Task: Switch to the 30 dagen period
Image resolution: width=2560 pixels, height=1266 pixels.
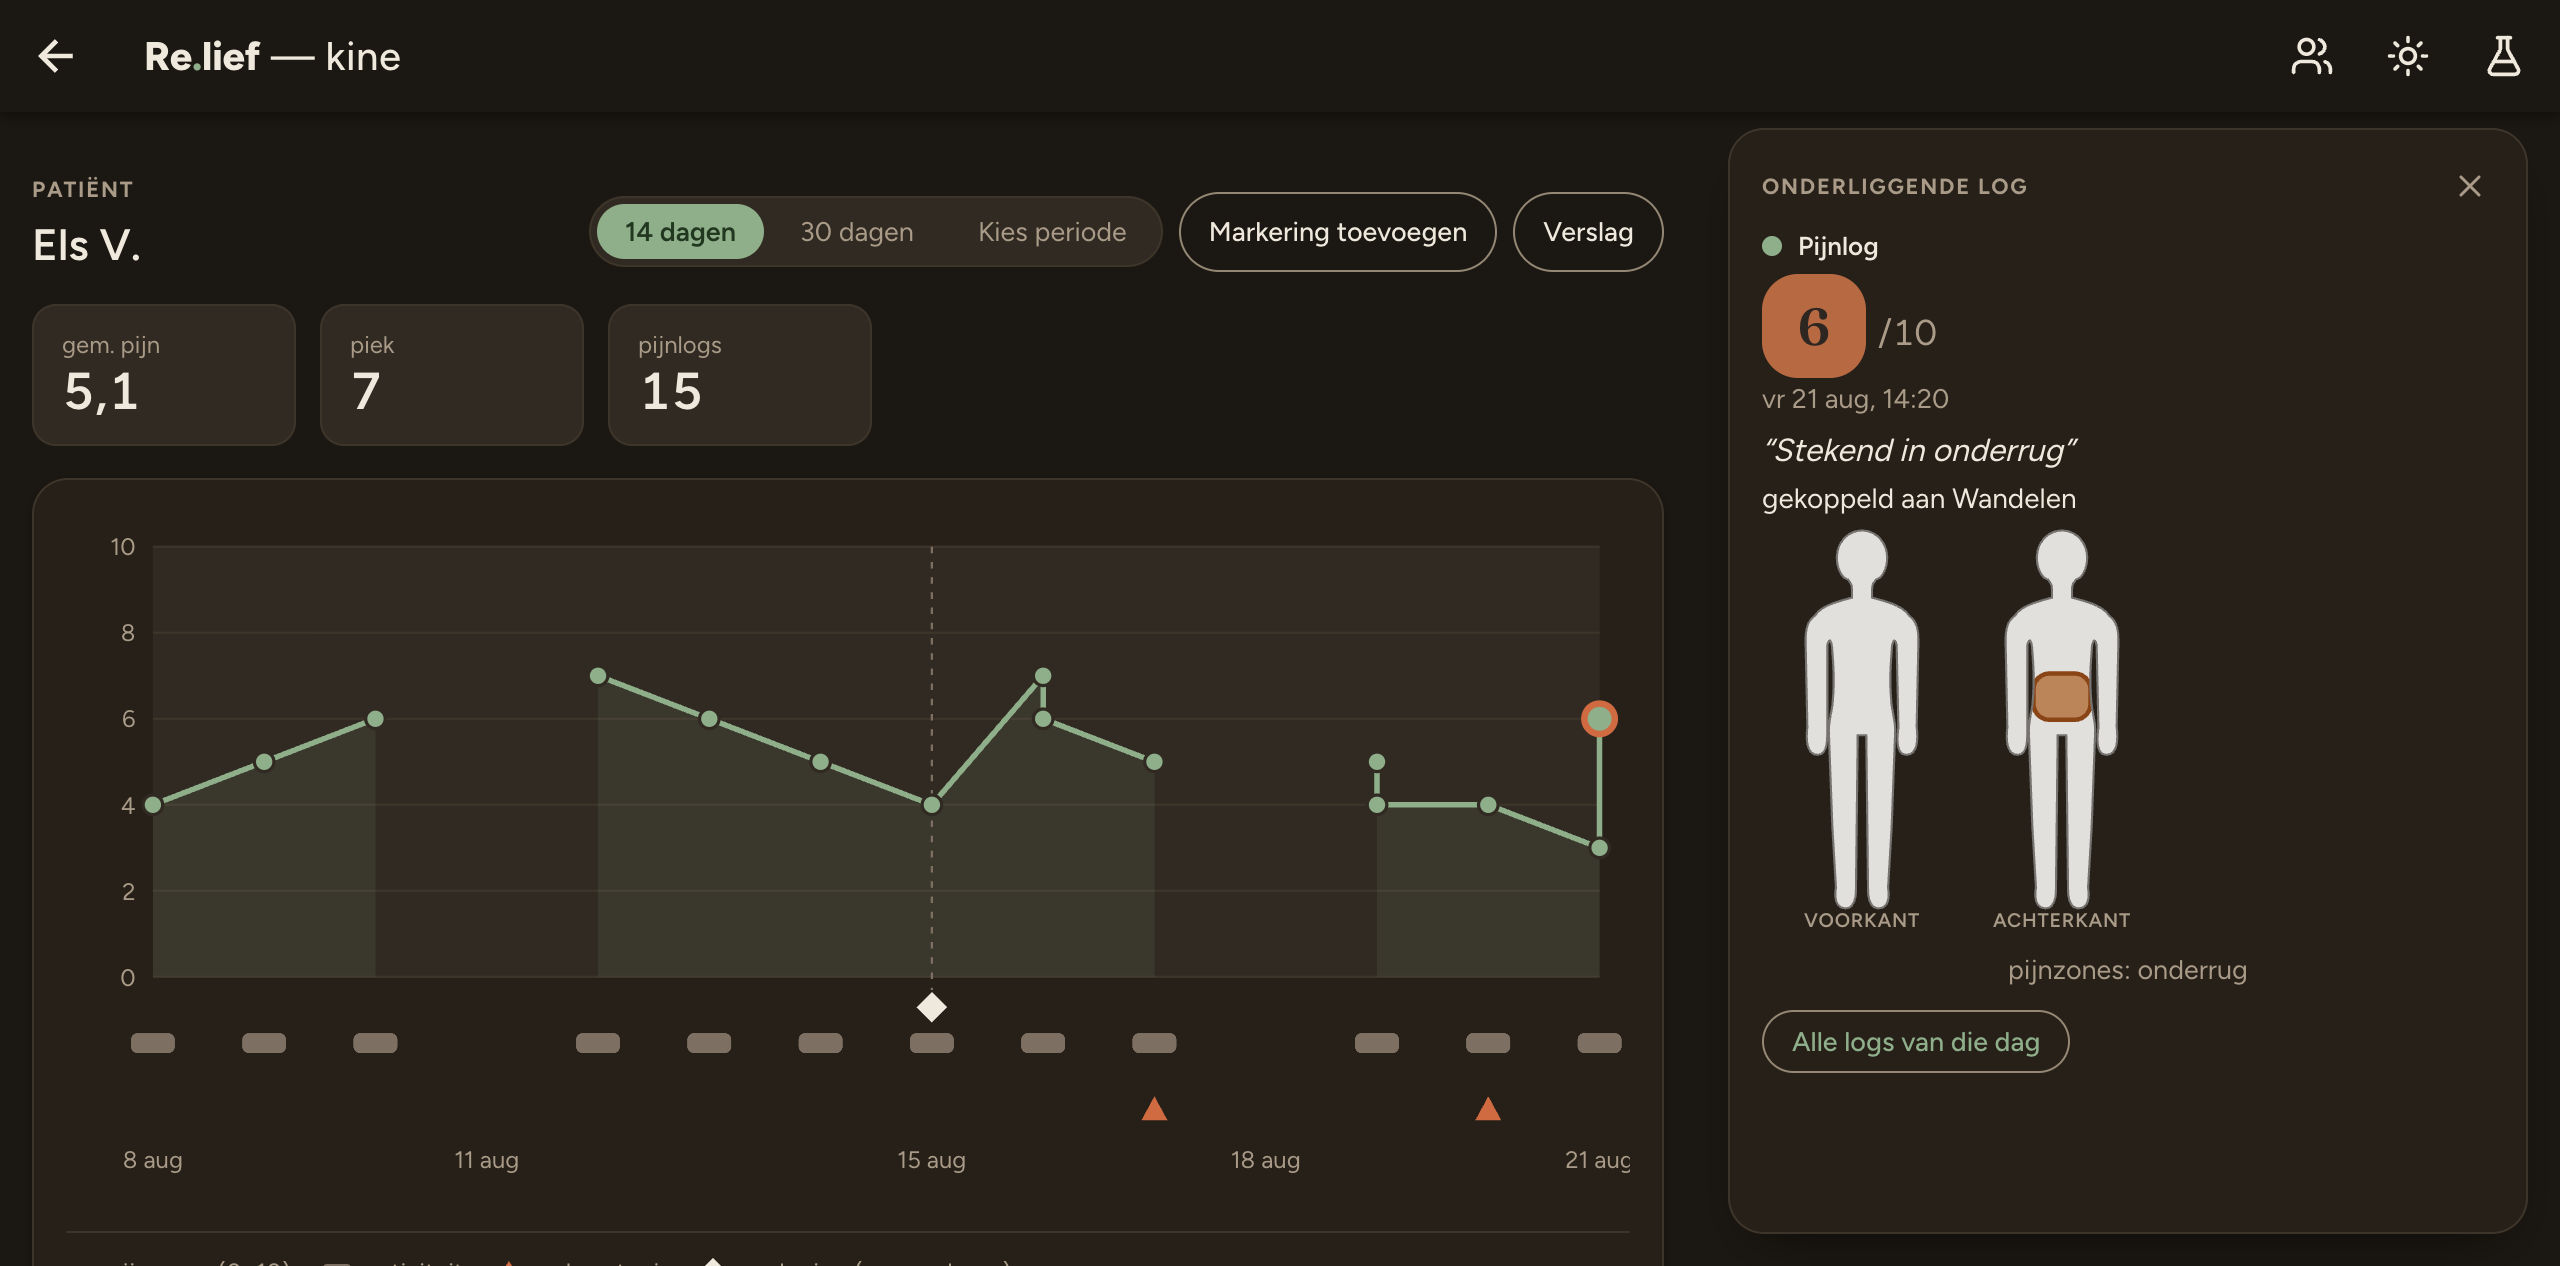Action: pyautogui.click(x=856, y=232)
